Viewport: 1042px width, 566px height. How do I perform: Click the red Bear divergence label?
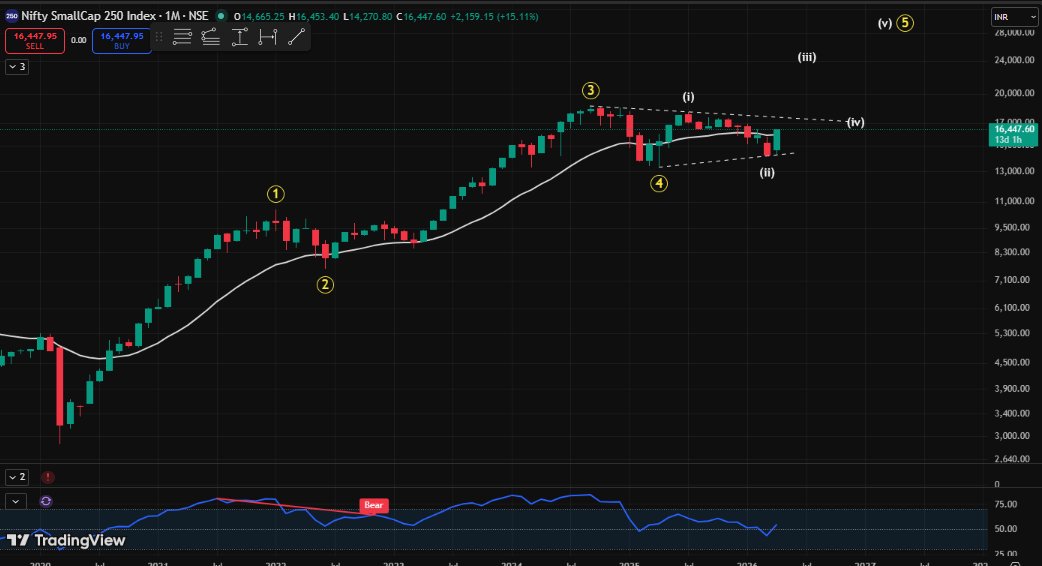(x=373, y=506)
